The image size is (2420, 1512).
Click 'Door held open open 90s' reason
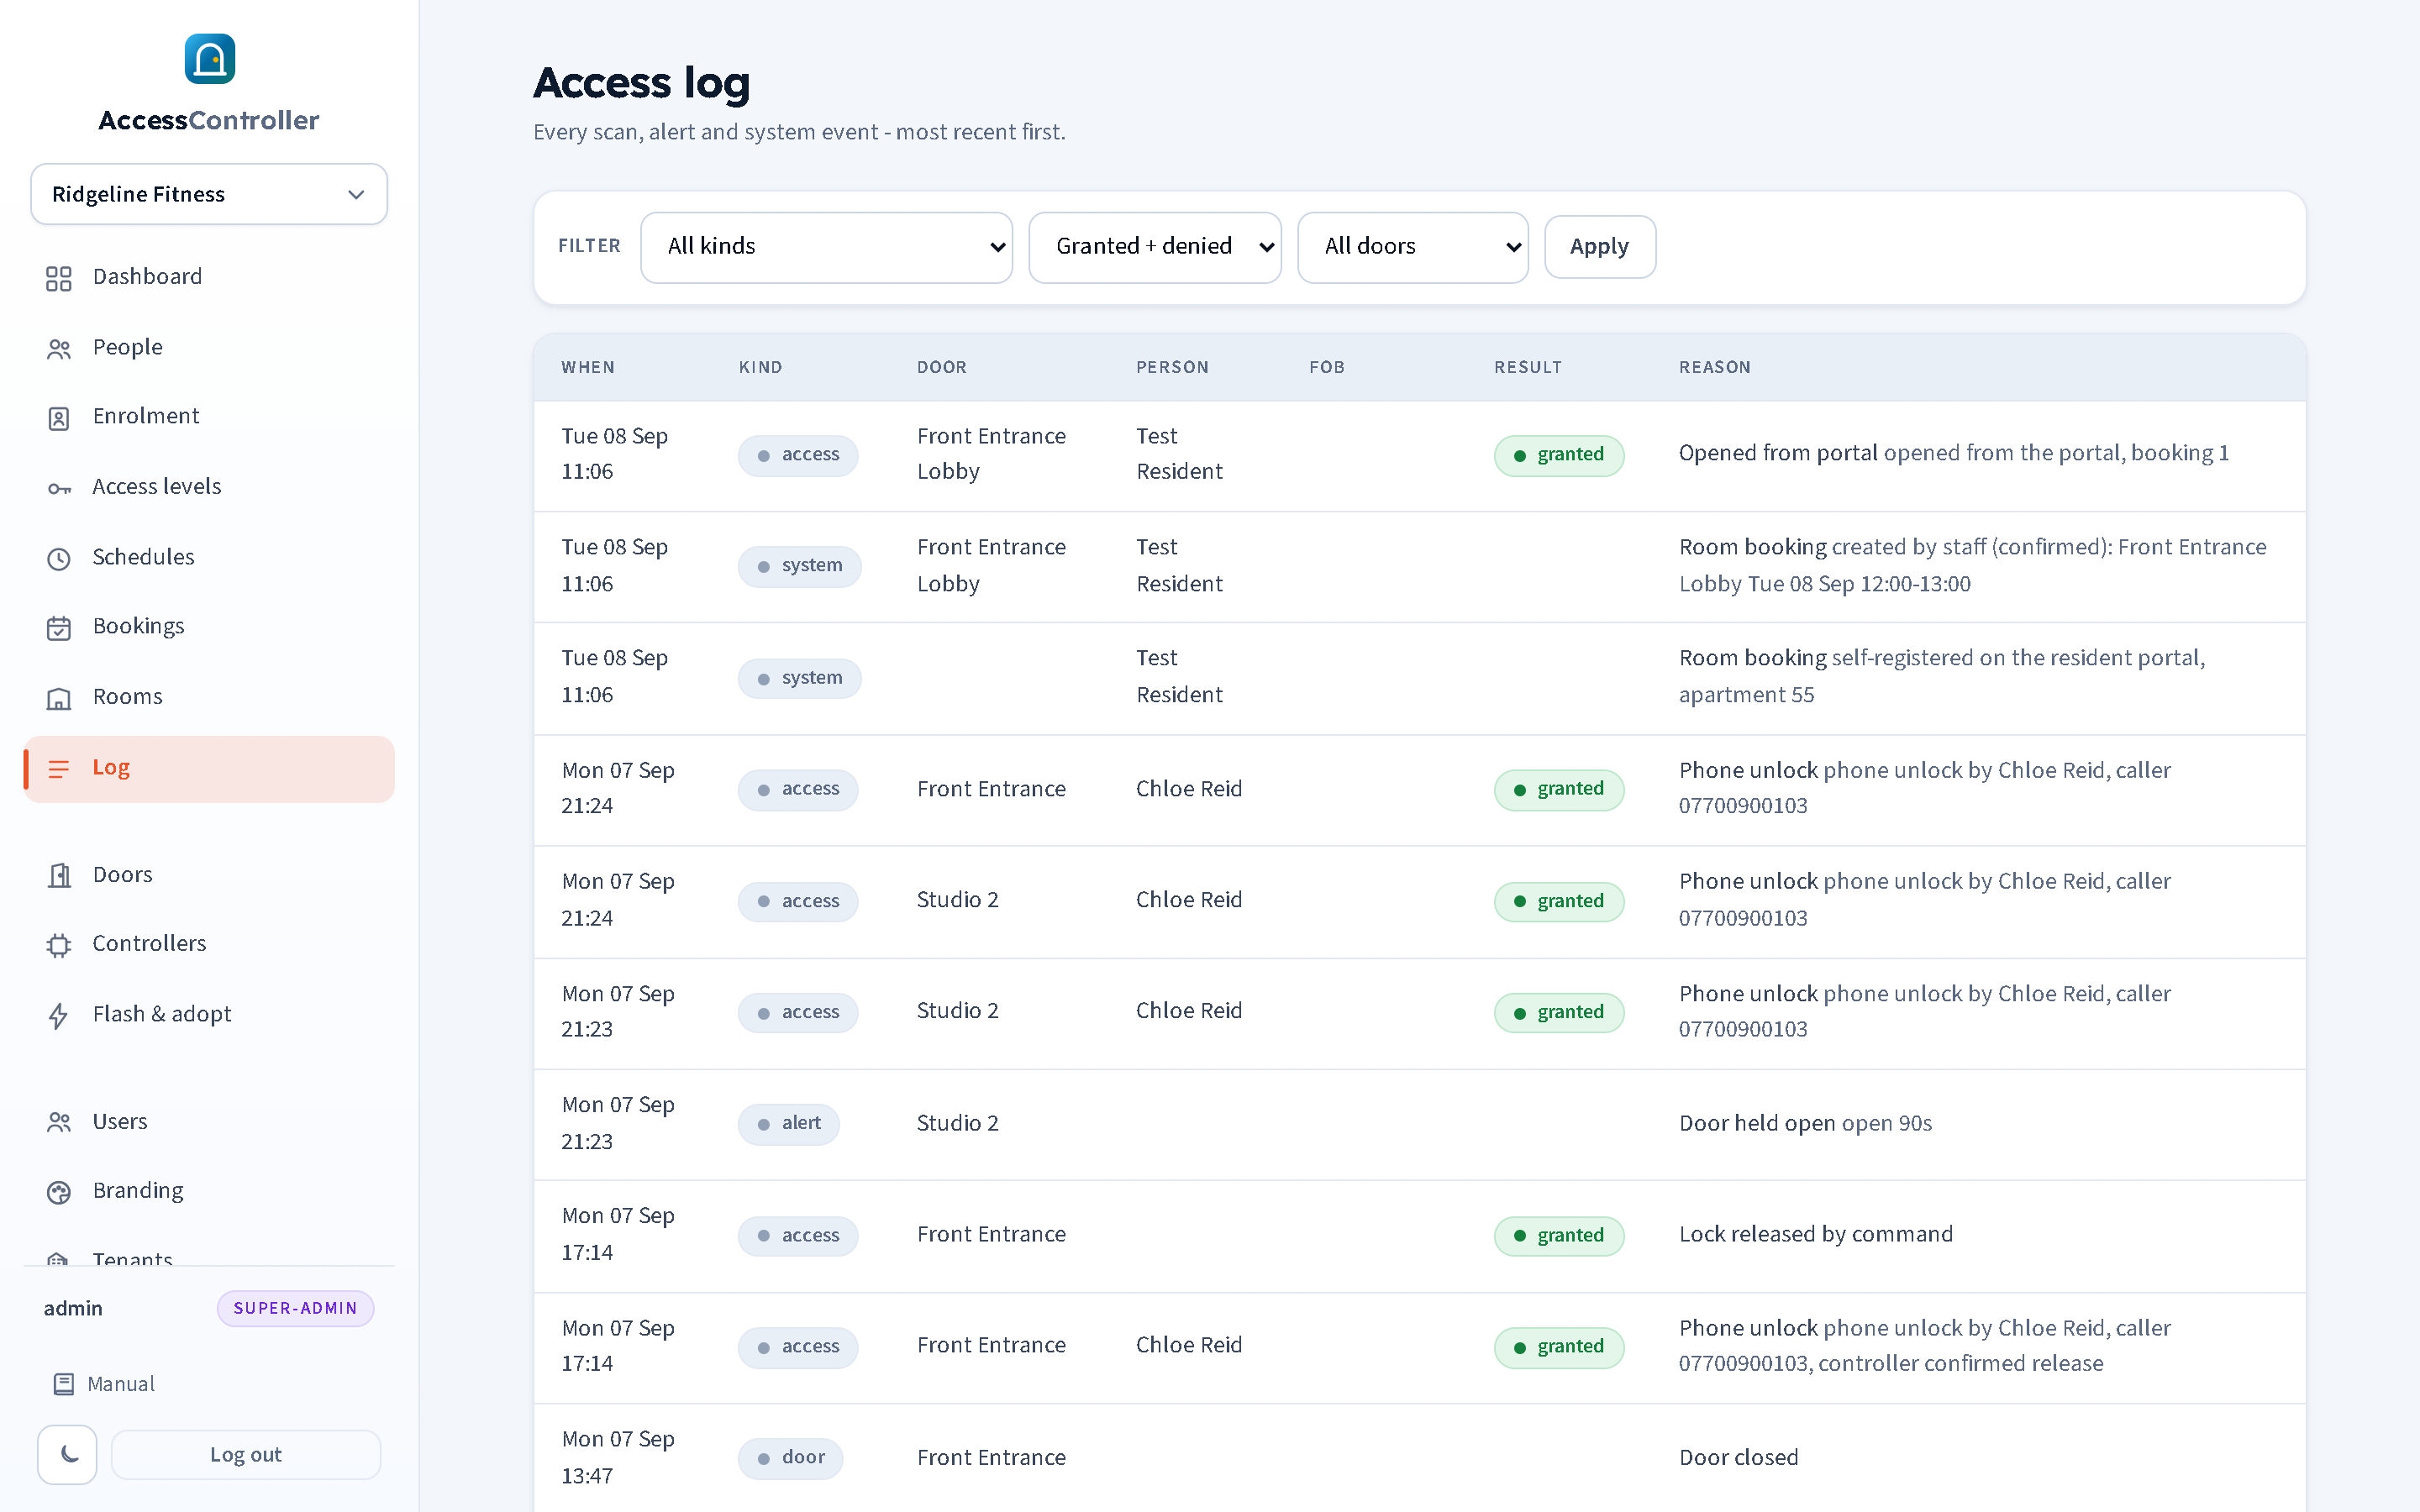[x=1805, y=1123]
